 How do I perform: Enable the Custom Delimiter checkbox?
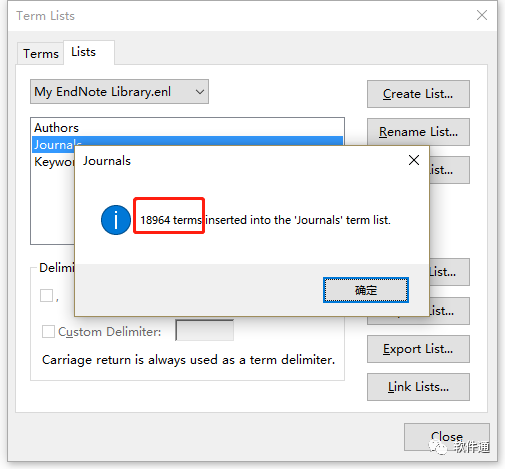pyautogui.click(x=48, y=331)
